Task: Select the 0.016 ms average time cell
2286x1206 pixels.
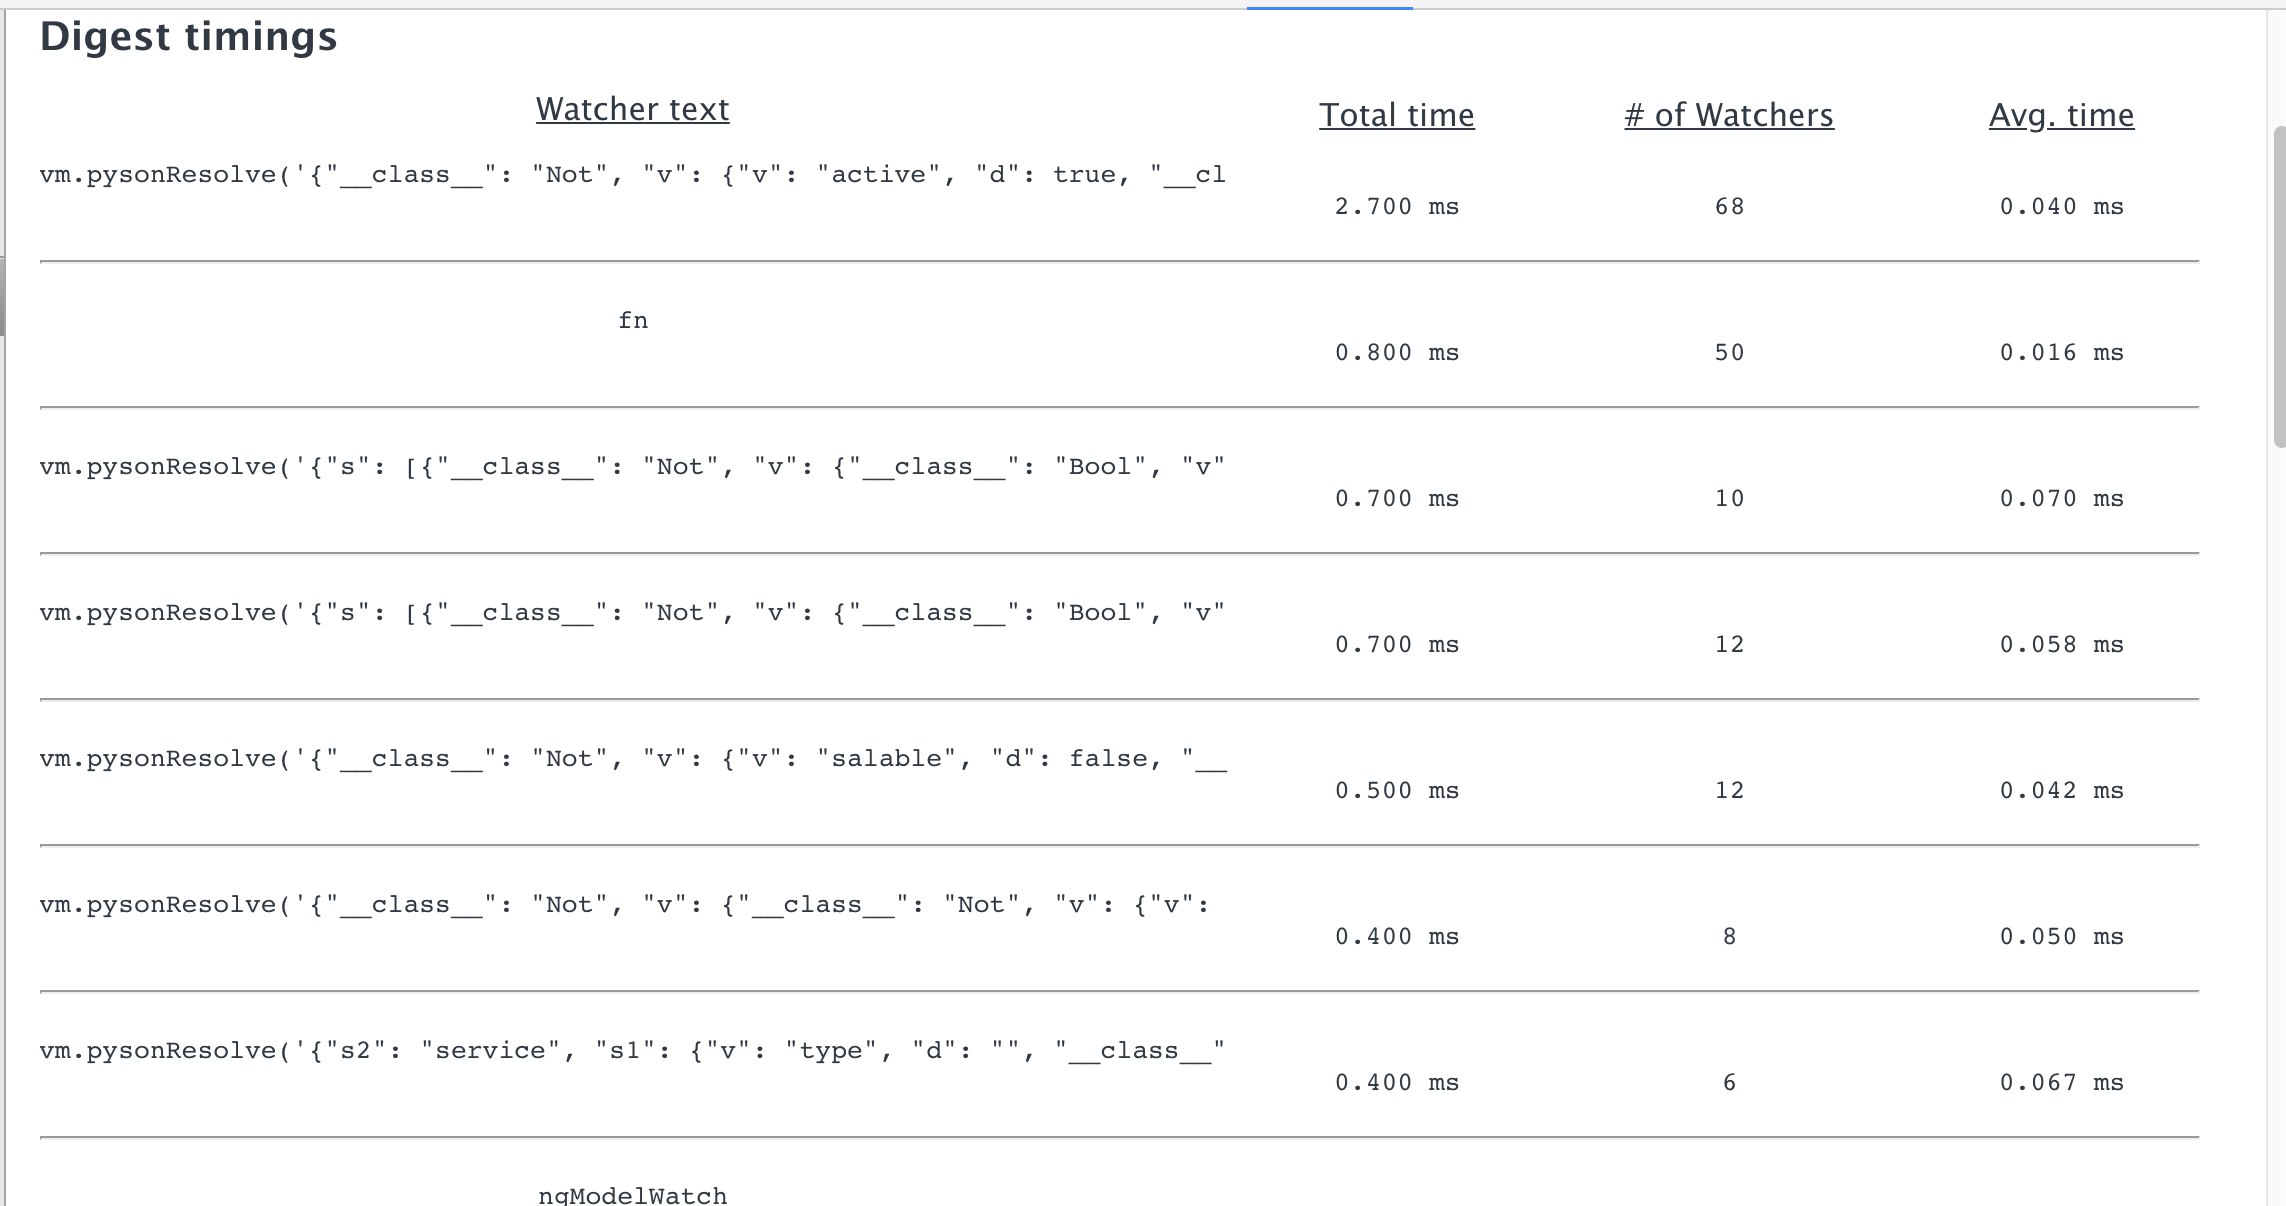Action: click(x=2061, y=353)
